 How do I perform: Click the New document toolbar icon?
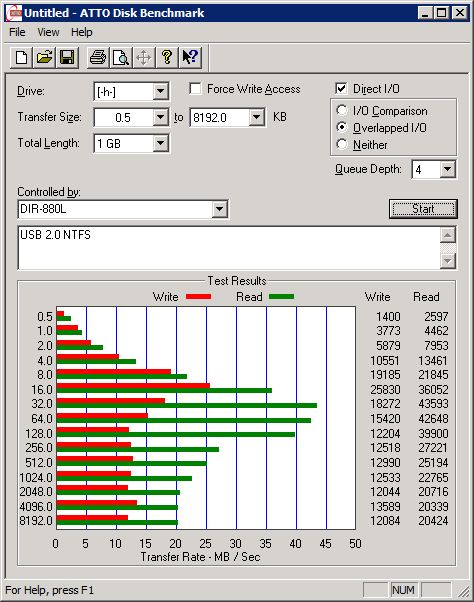coord(21,58)
